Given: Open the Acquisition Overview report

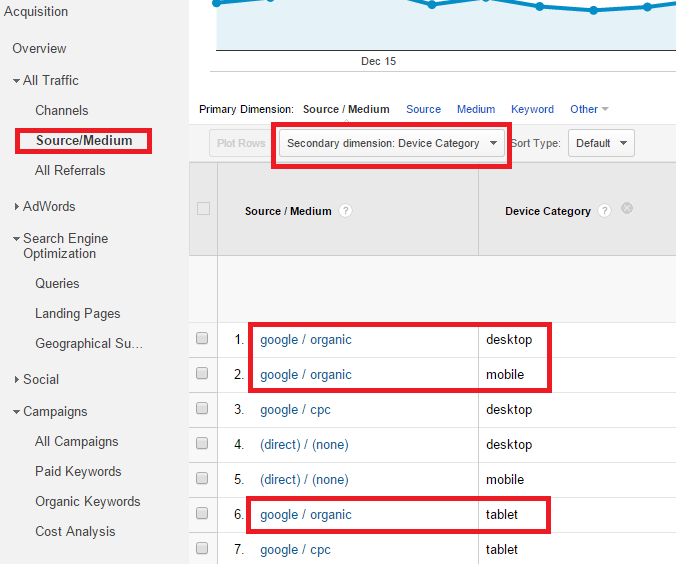Looking at the screenshot, I should (39, 48).
